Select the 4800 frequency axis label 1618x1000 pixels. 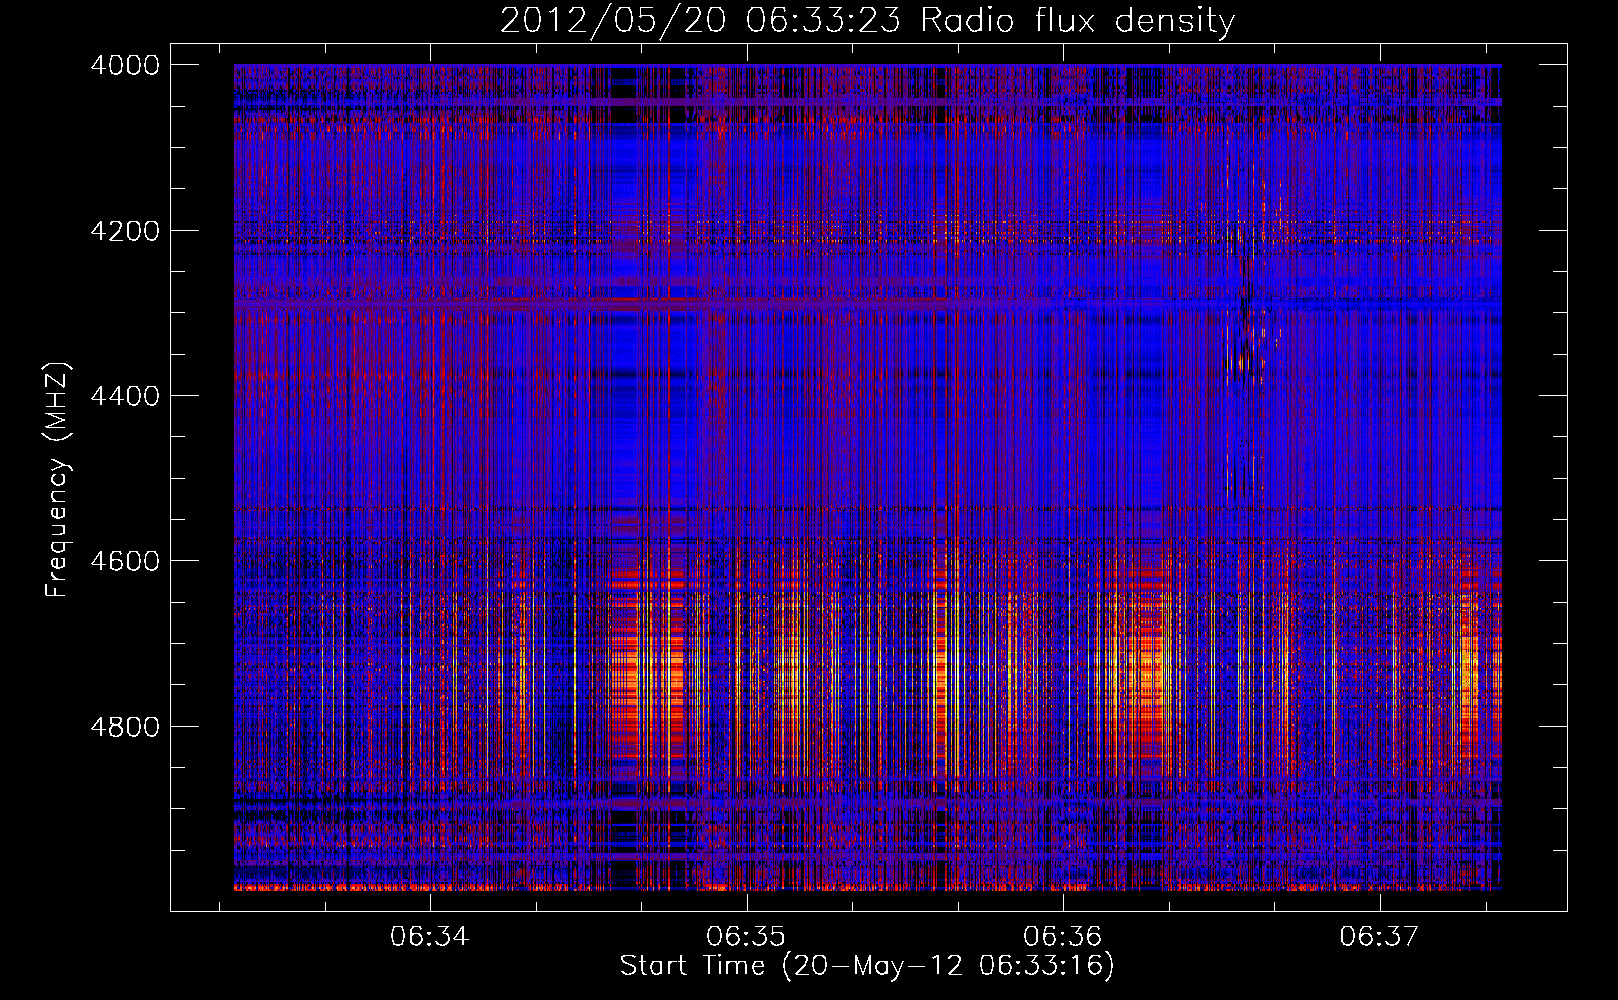pyautogui.click(x=125, y=727)
